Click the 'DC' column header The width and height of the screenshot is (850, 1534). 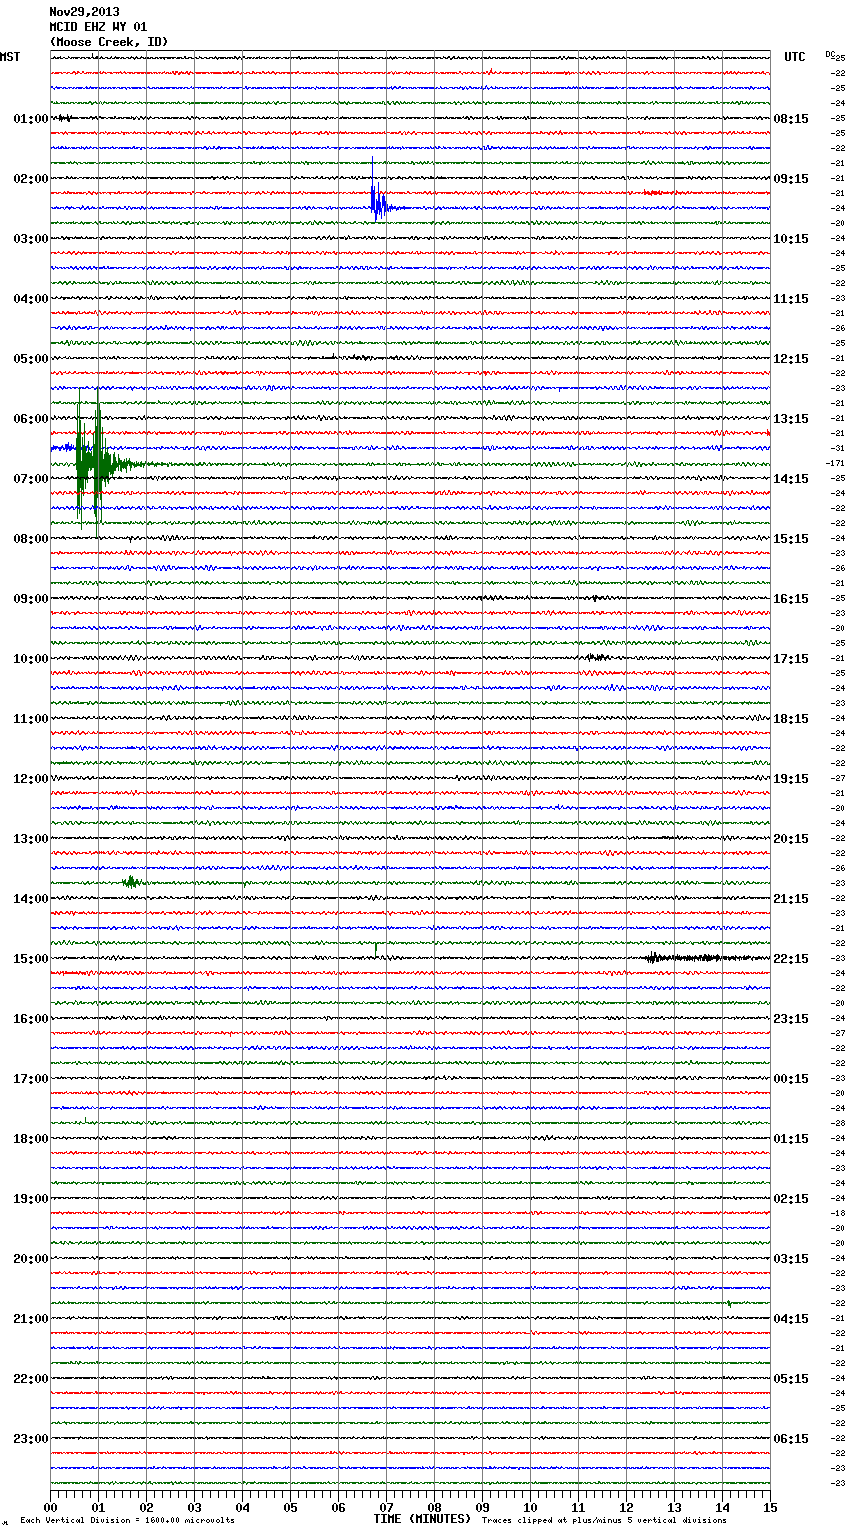(x=829, y=54)
